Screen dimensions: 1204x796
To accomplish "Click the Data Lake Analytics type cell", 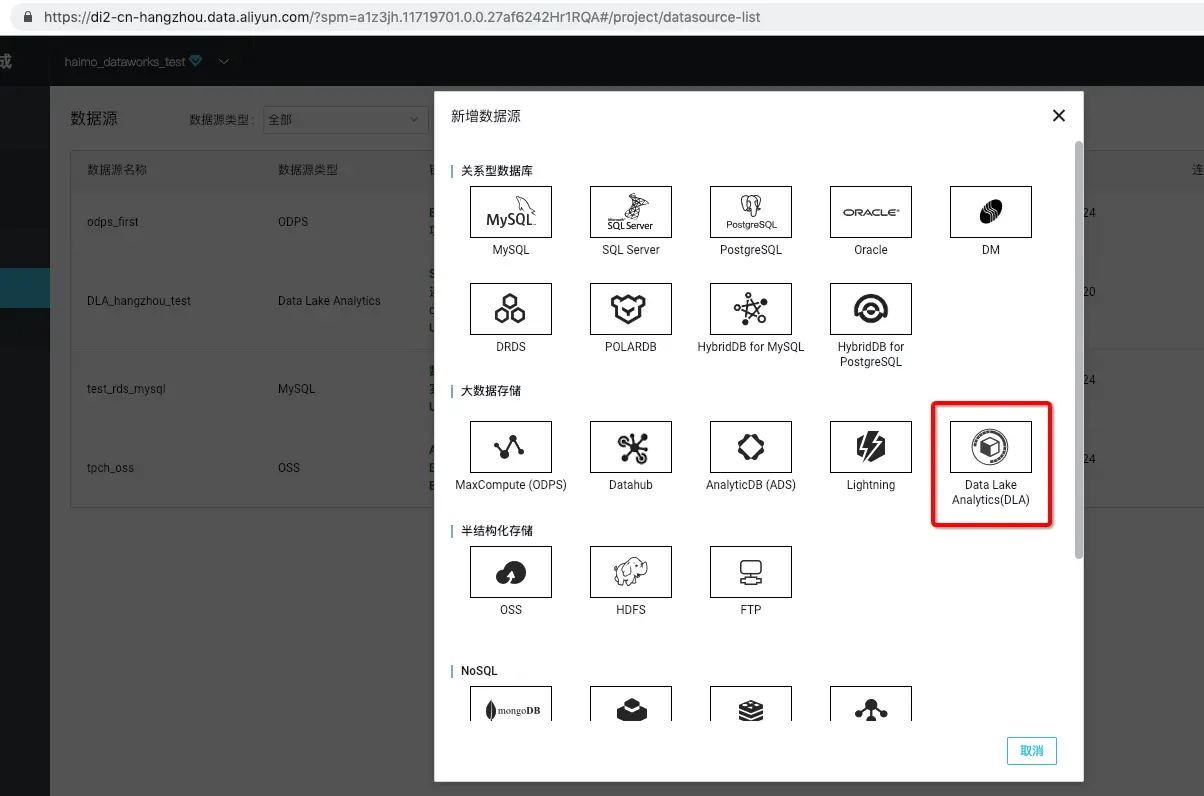I will pos(329,301).
